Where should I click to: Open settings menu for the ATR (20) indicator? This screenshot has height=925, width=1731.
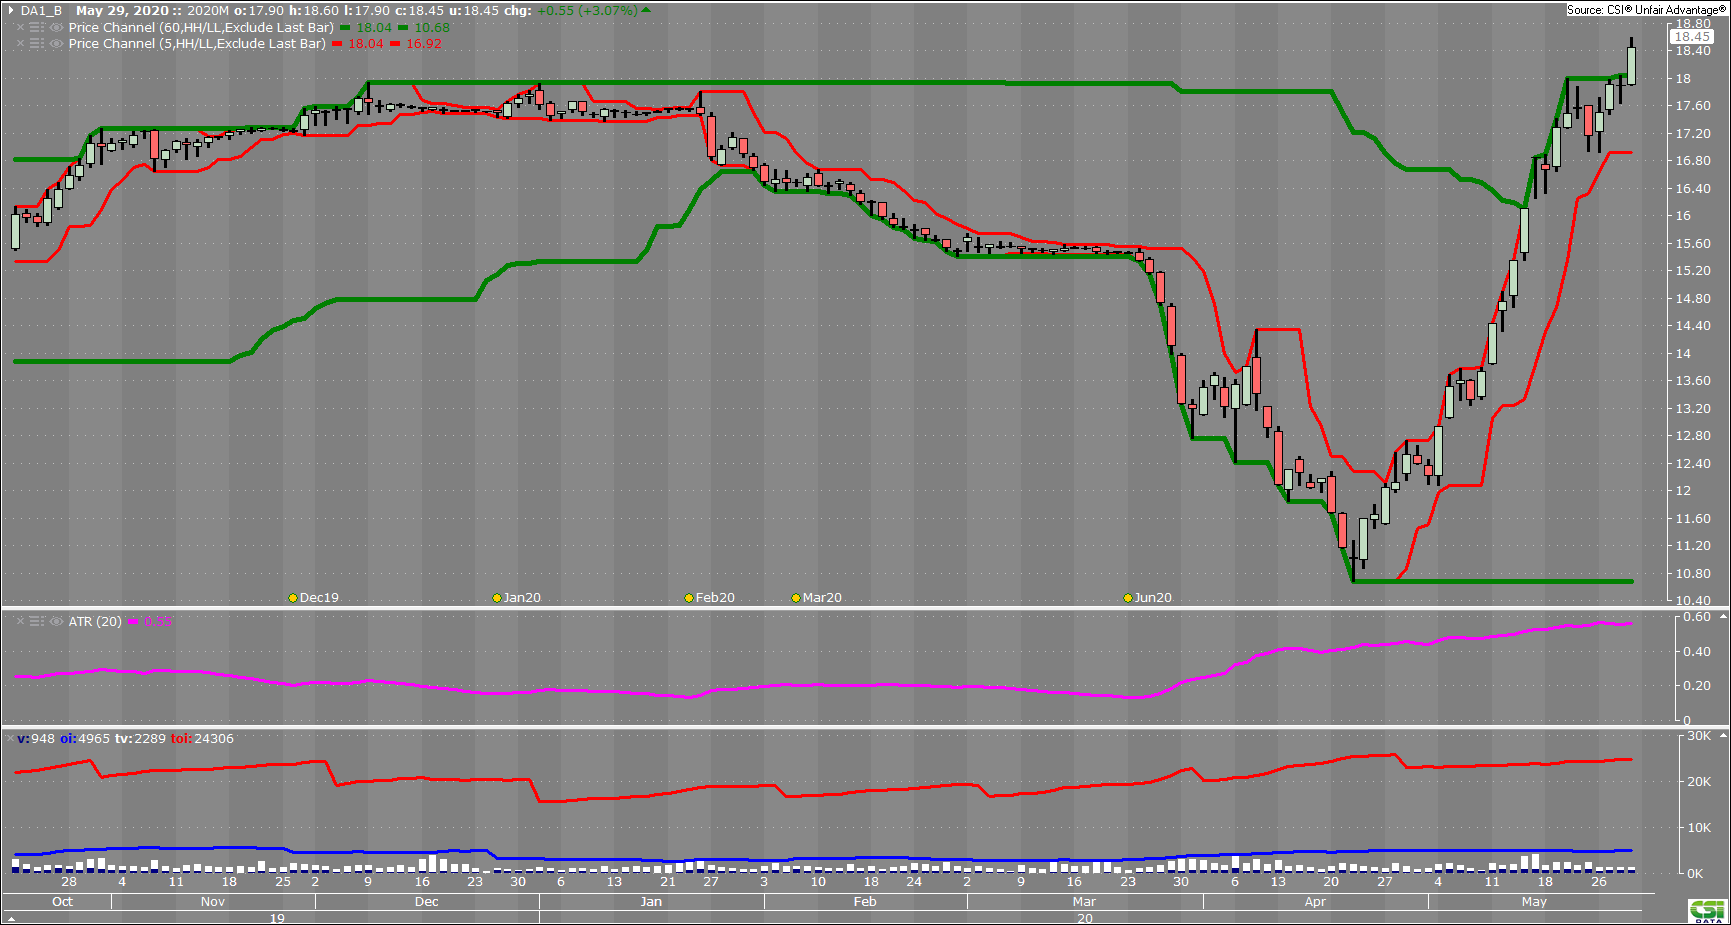(37, 622)
